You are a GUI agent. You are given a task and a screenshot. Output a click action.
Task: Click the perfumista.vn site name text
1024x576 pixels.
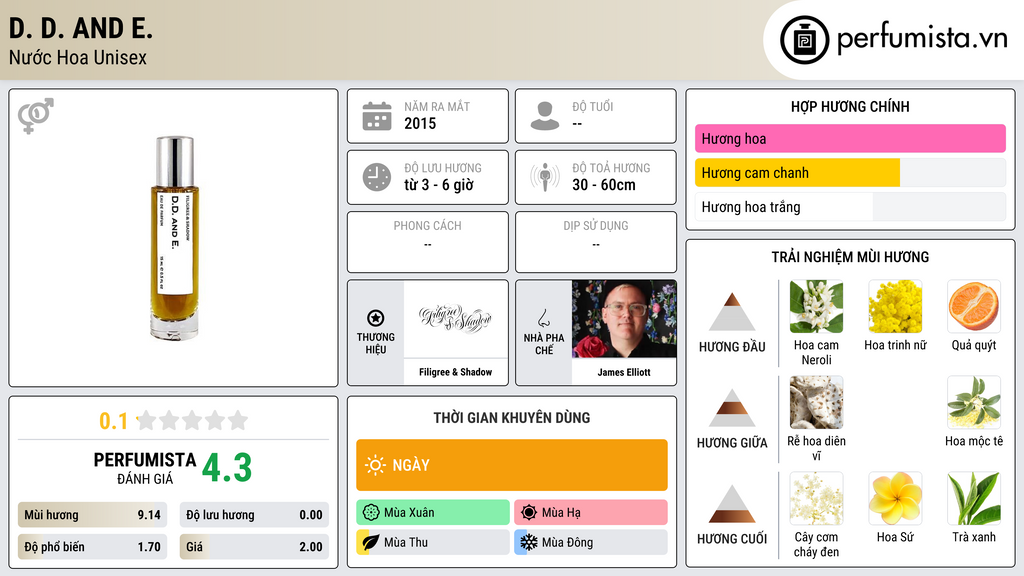tap(922, 38)
